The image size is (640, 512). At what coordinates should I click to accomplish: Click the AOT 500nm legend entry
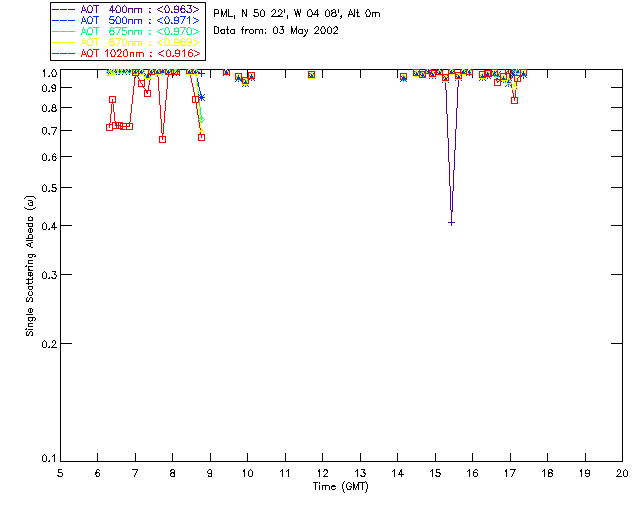(126, 20)
